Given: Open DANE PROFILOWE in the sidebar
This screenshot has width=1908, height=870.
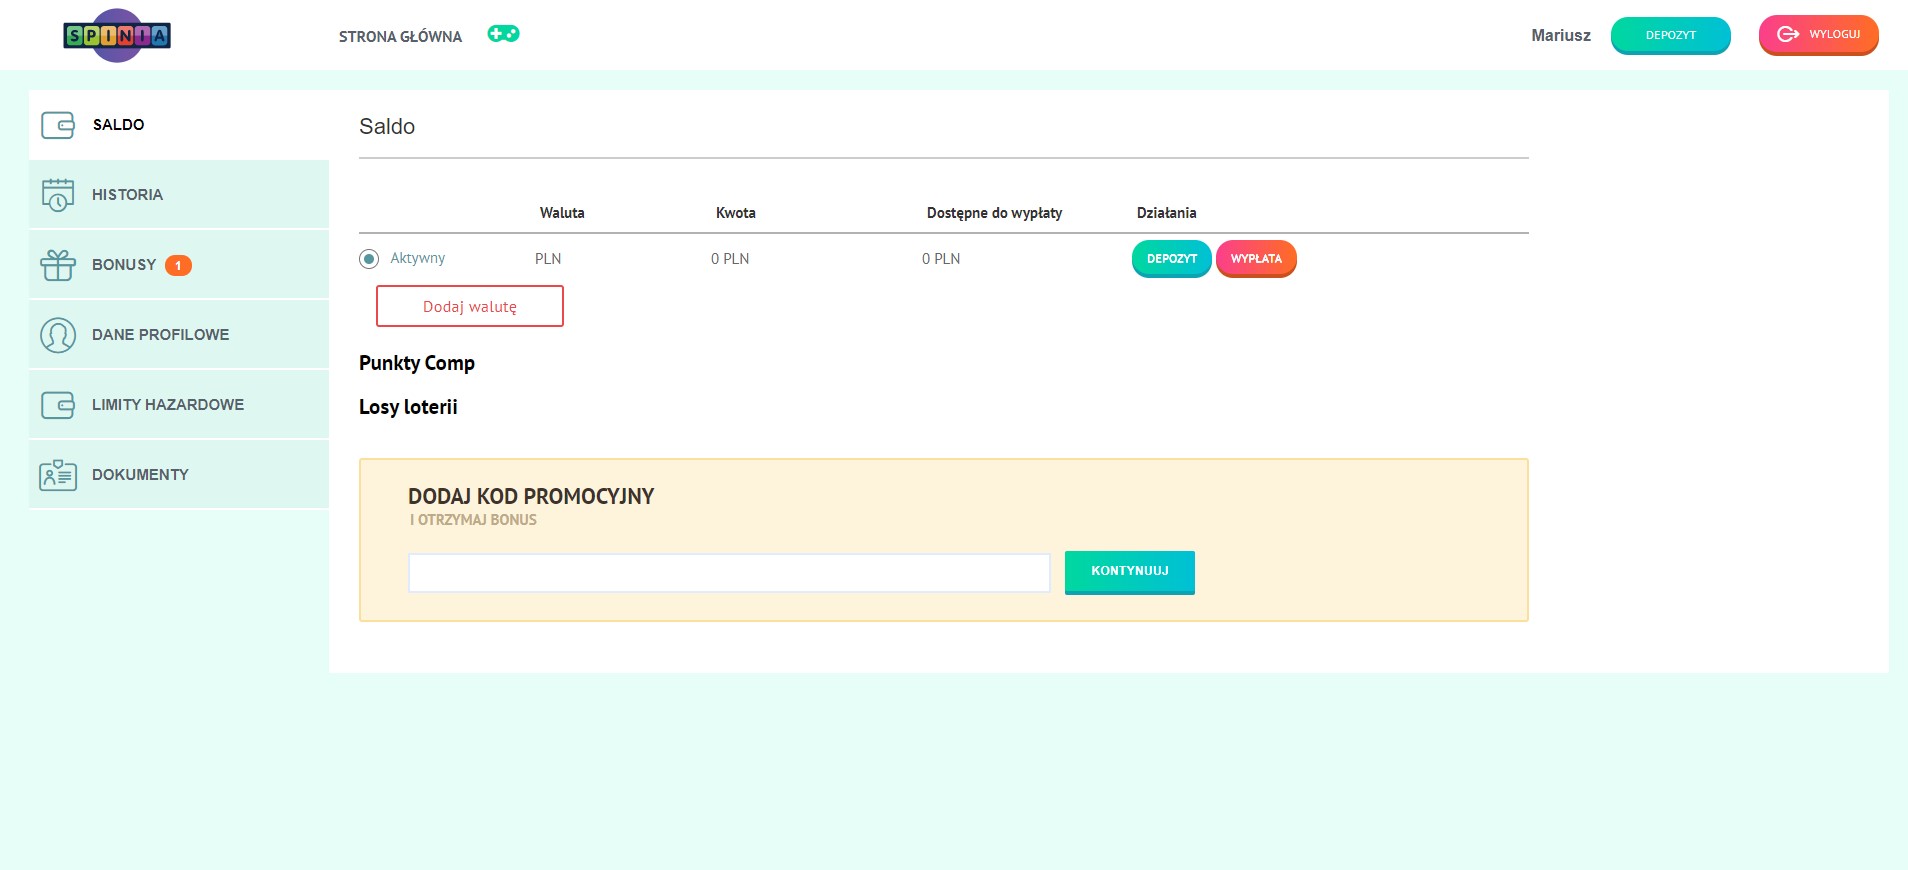Looking at the screenshot, I should [179, 335].
